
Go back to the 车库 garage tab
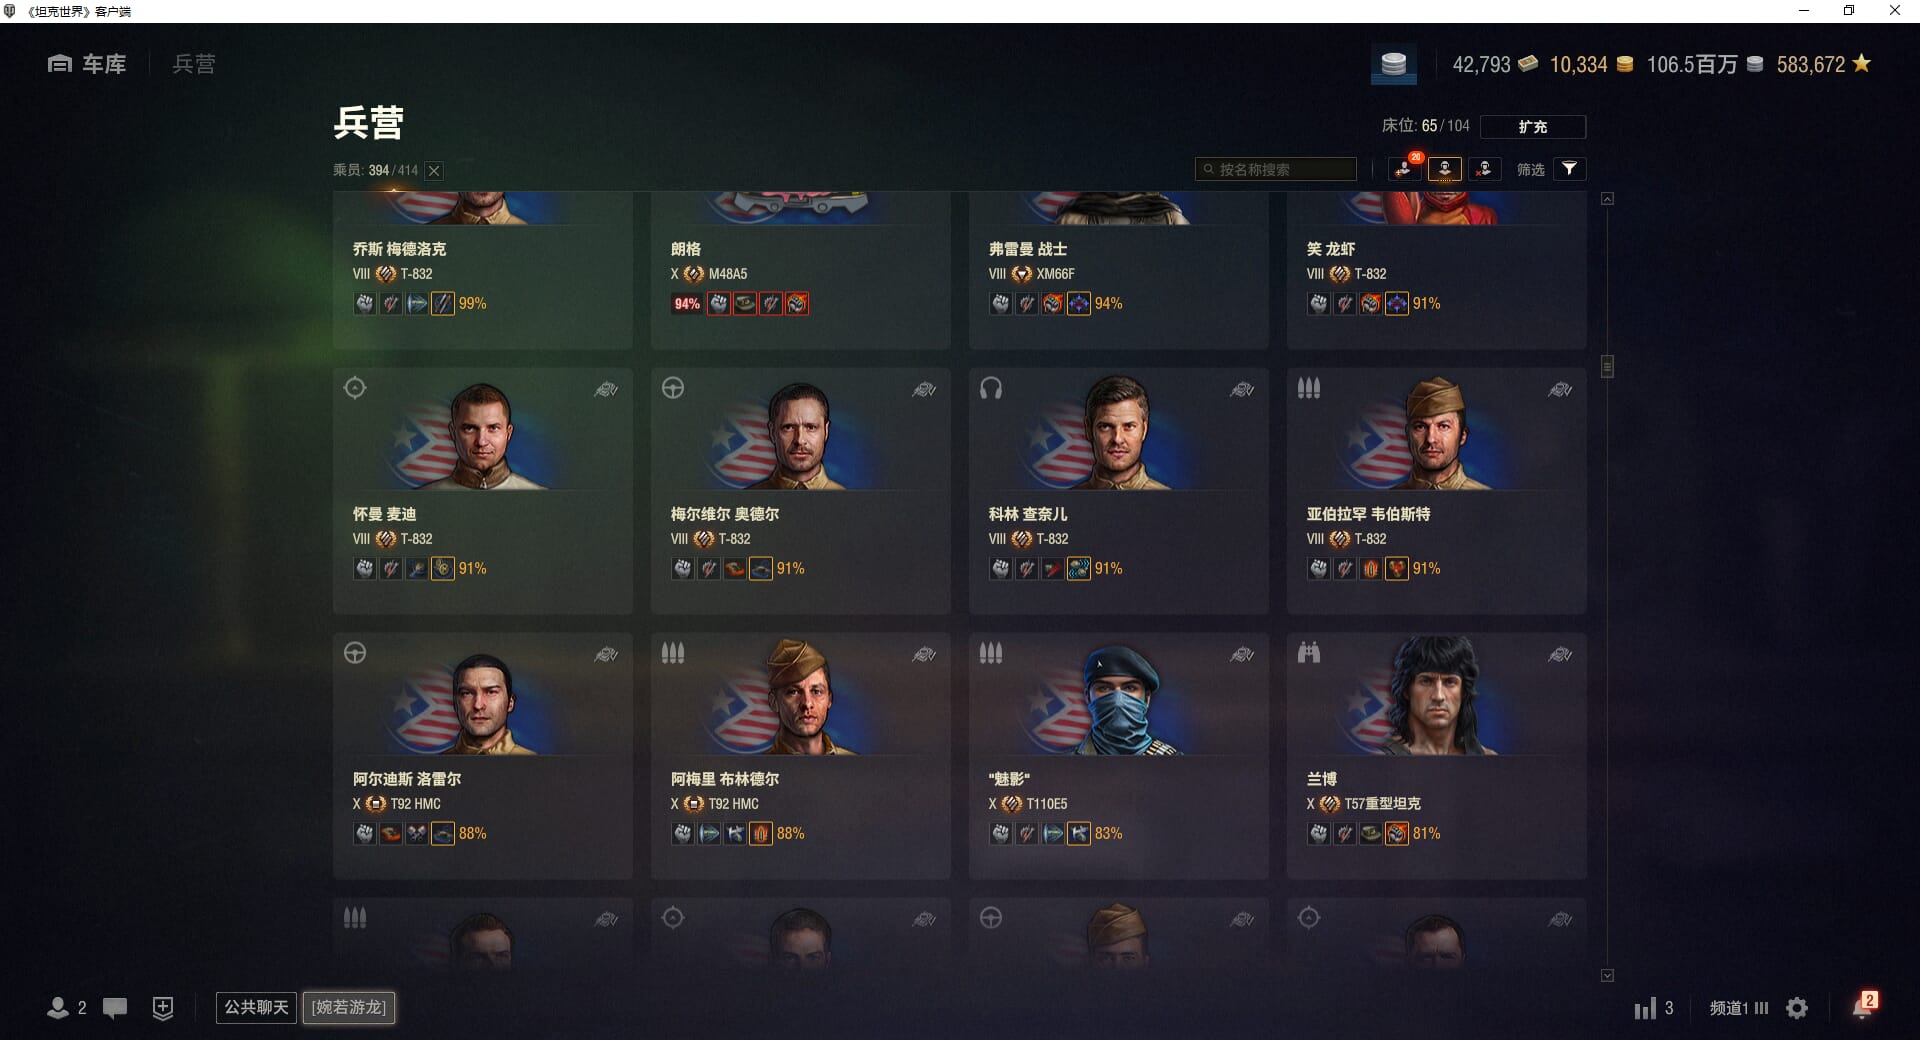87,64
